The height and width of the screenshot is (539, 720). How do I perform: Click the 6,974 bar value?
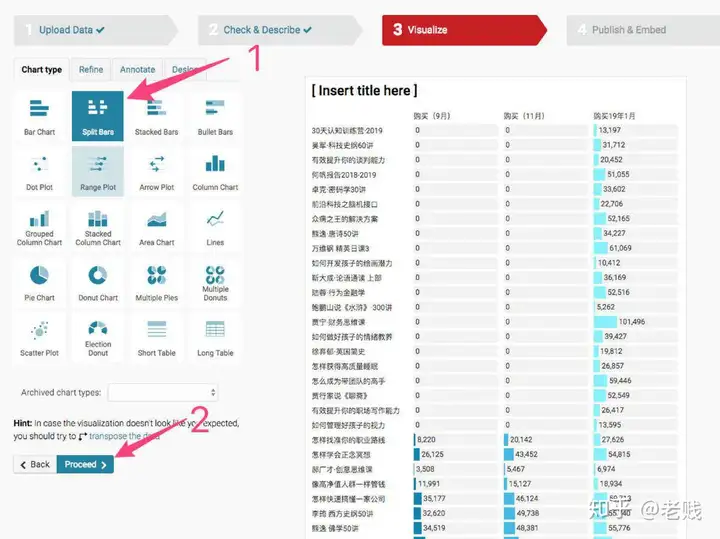[x=606, y=469]
